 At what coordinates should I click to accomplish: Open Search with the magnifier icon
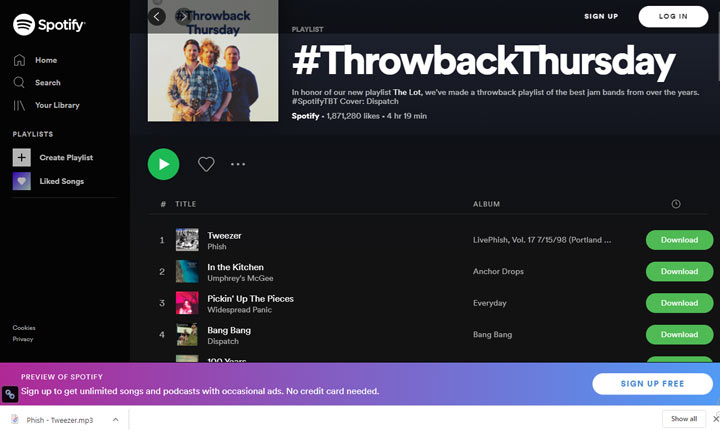point(19,83)
